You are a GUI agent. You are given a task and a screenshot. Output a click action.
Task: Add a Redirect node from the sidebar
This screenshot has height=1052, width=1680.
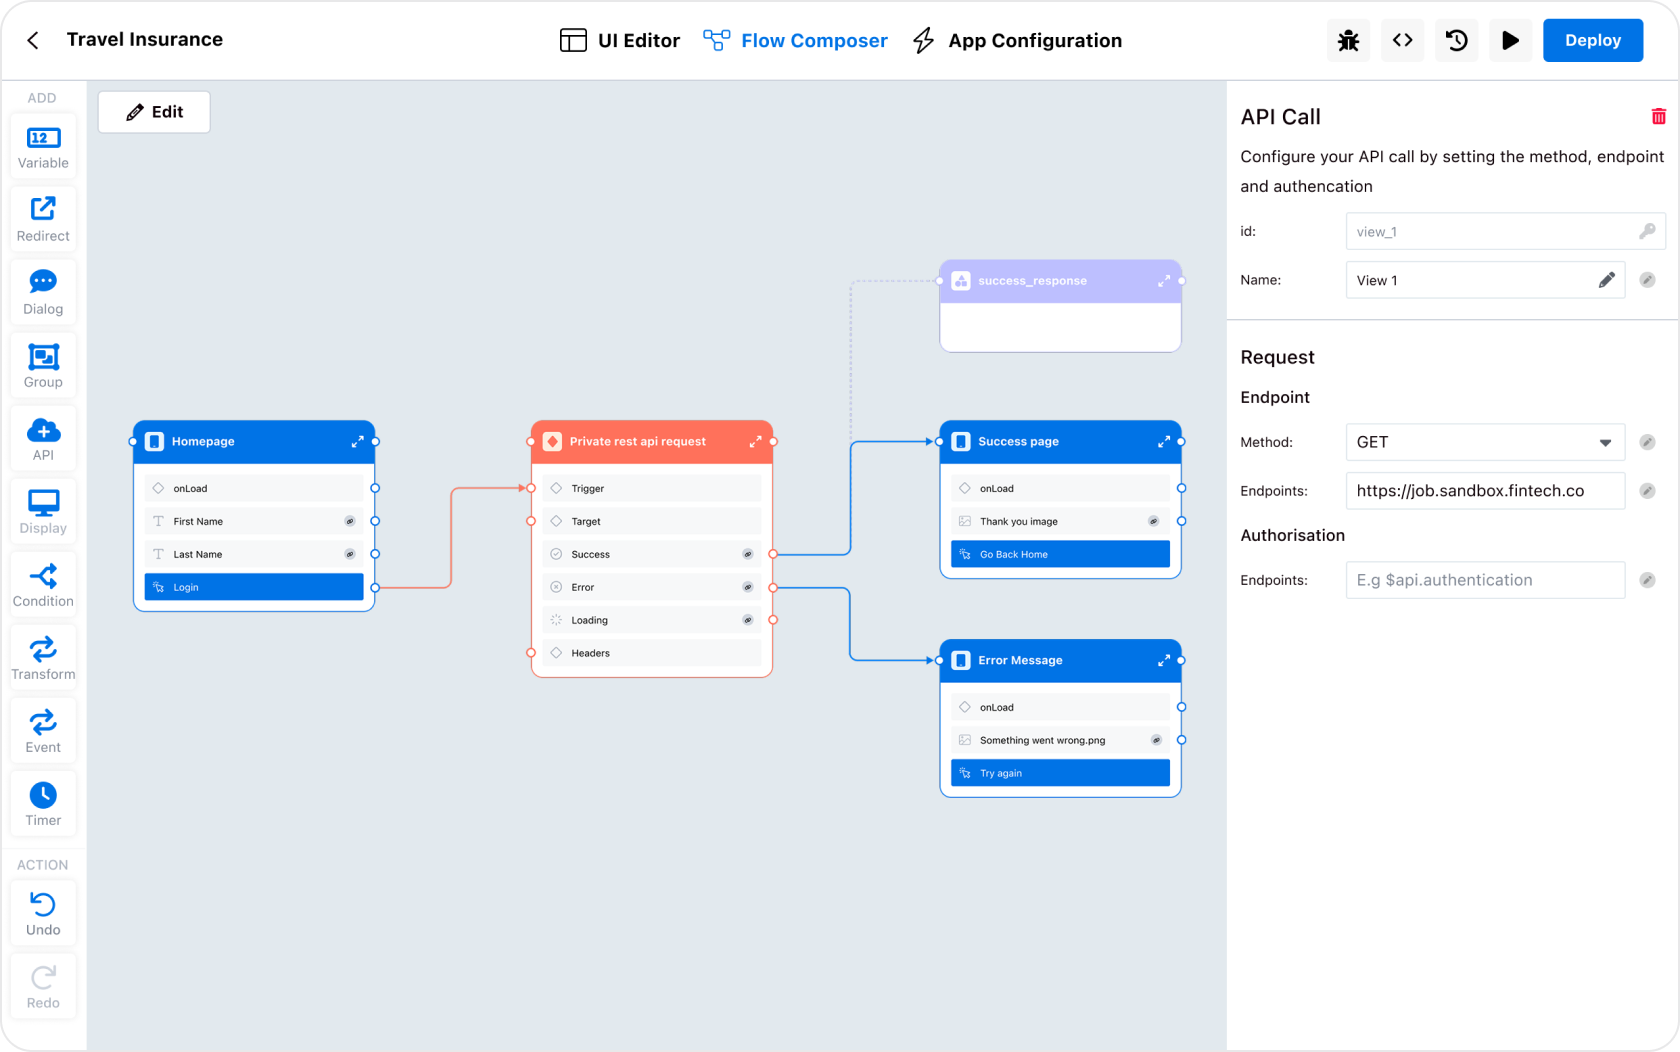(x=43, y=218)
